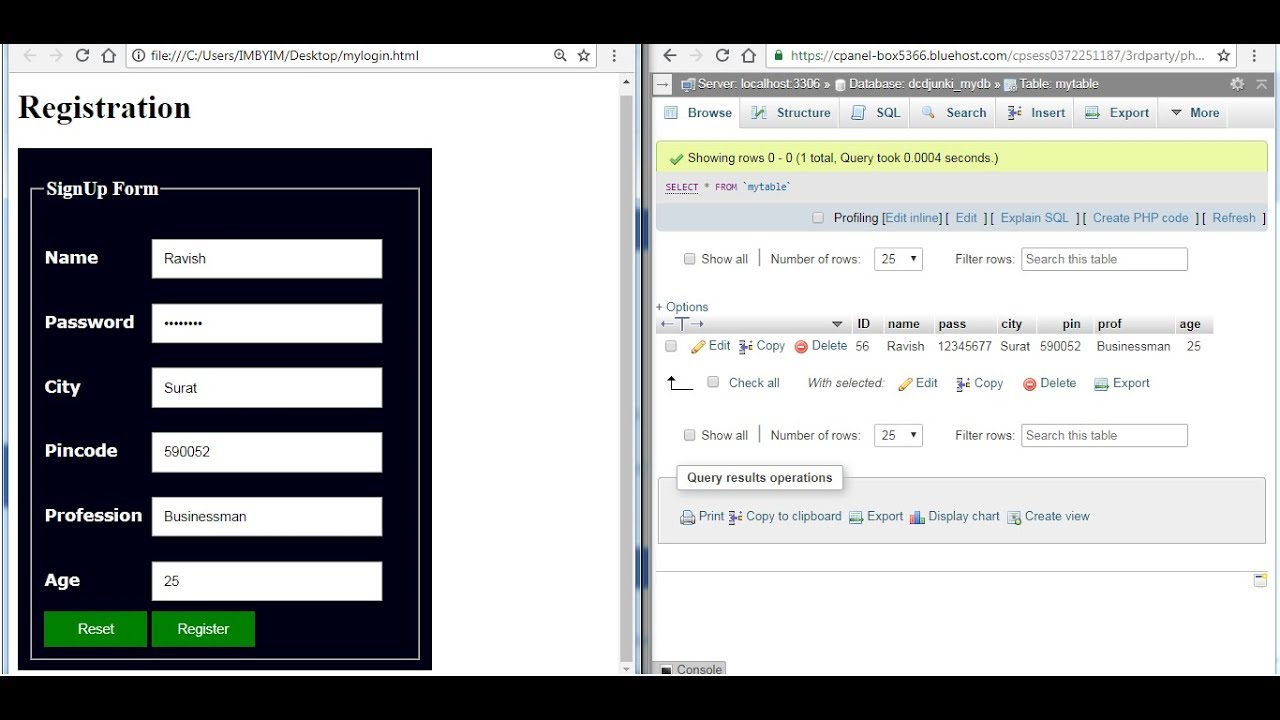Click home icon in phpMyAdmin browser window
1280x720 pixels.
pyautogui.click(x=749, y=56)
